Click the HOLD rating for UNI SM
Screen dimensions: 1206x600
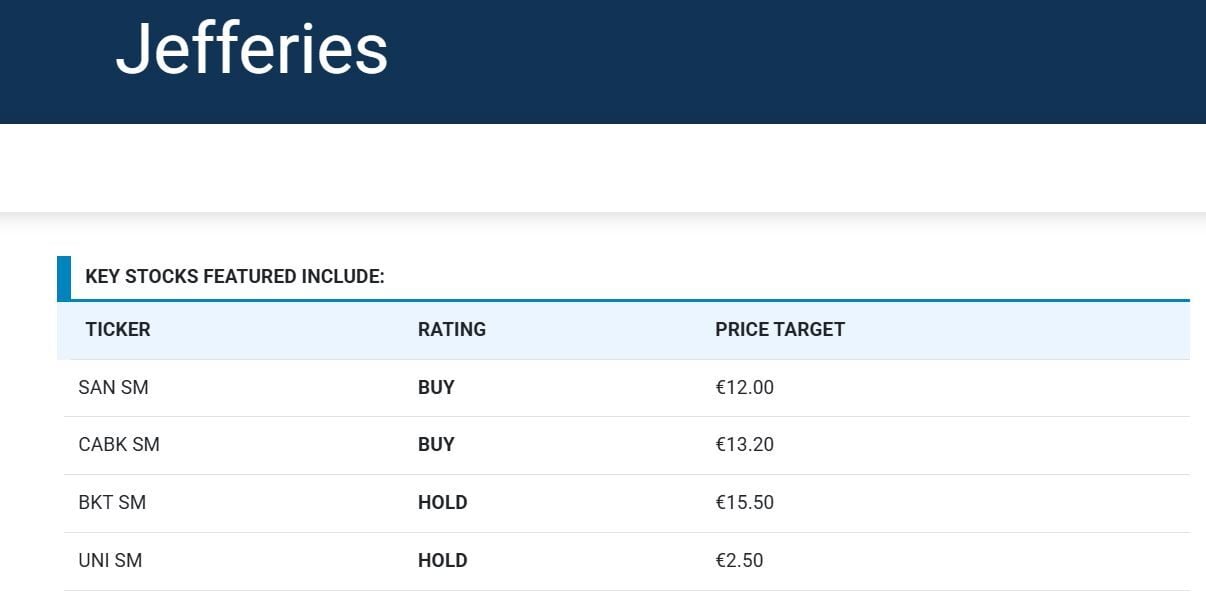pyautogui.click(x=442, y=561)
